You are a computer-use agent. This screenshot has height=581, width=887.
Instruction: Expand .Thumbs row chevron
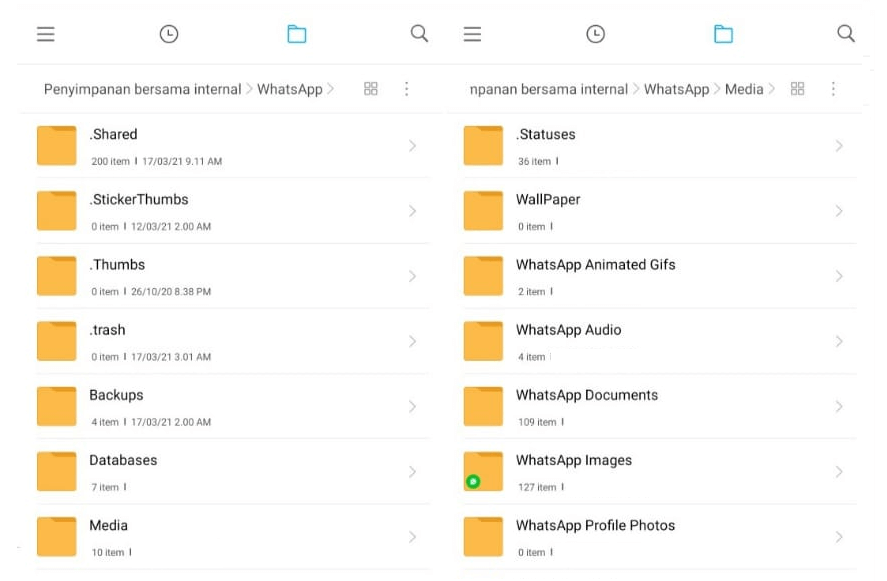click(412, 276)
